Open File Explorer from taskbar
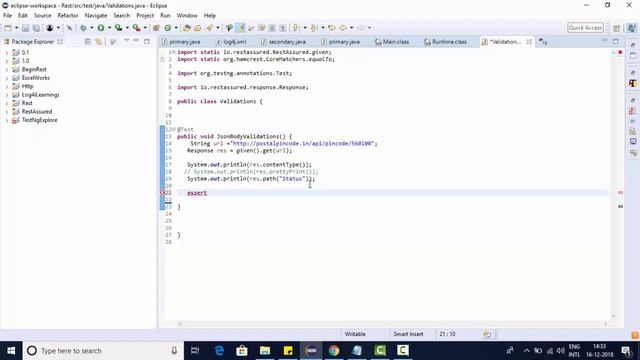The height and width of the screenshot is (360, 640). 265,351
